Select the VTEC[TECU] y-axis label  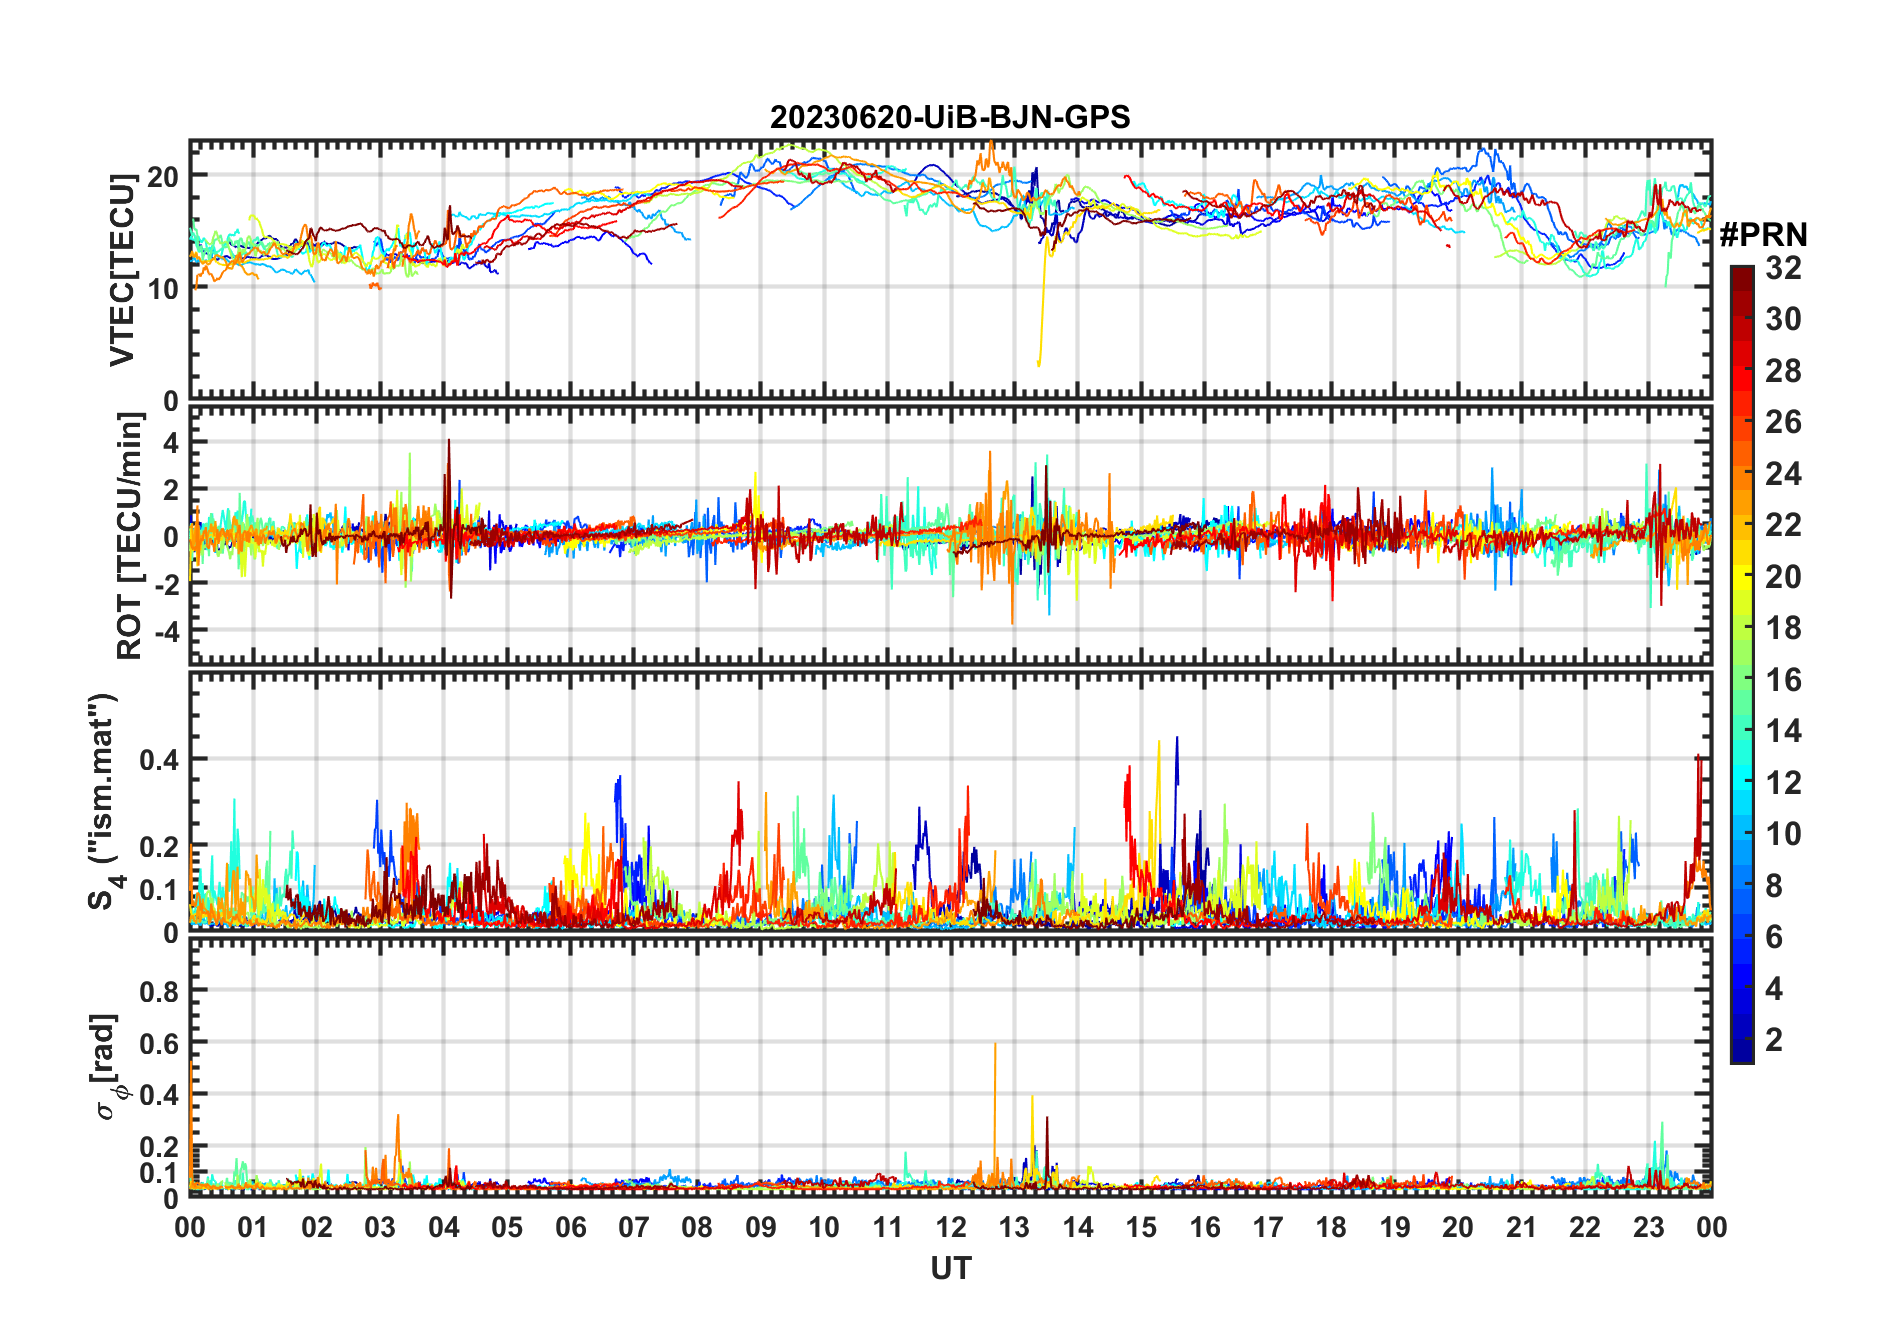click(122, 271)
